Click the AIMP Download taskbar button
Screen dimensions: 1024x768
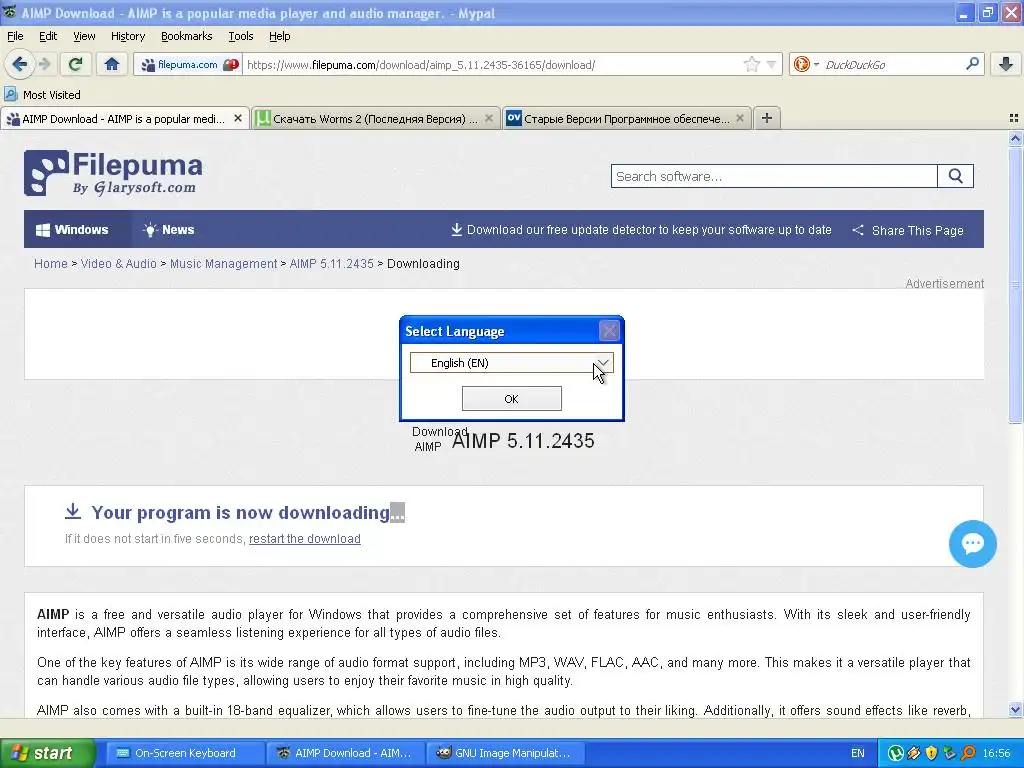click(x=345, y=753)
